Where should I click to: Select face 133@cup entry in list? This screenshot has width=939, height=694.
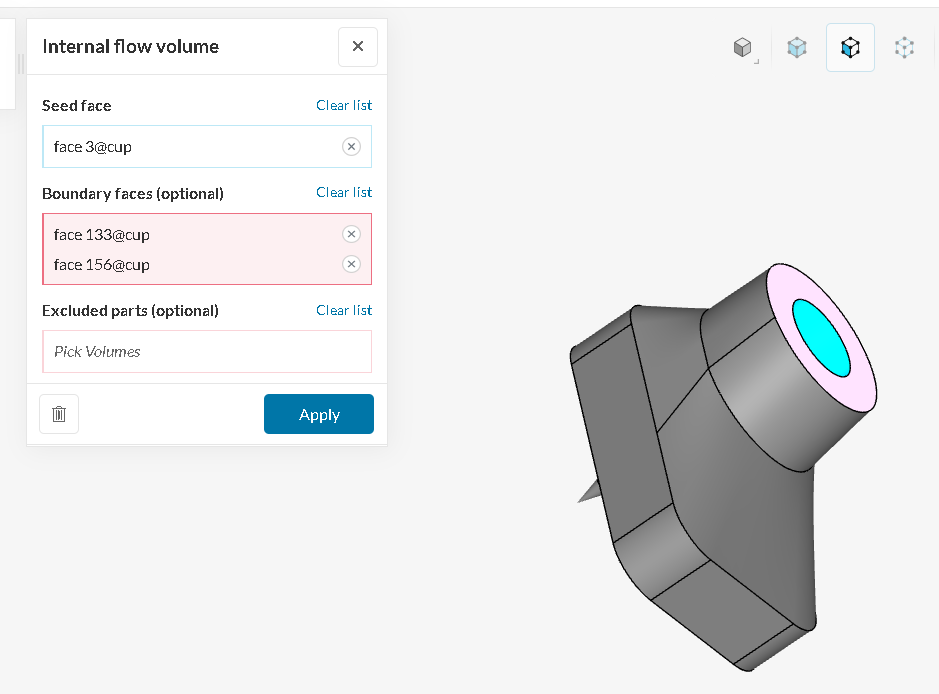tap(101, 235)
